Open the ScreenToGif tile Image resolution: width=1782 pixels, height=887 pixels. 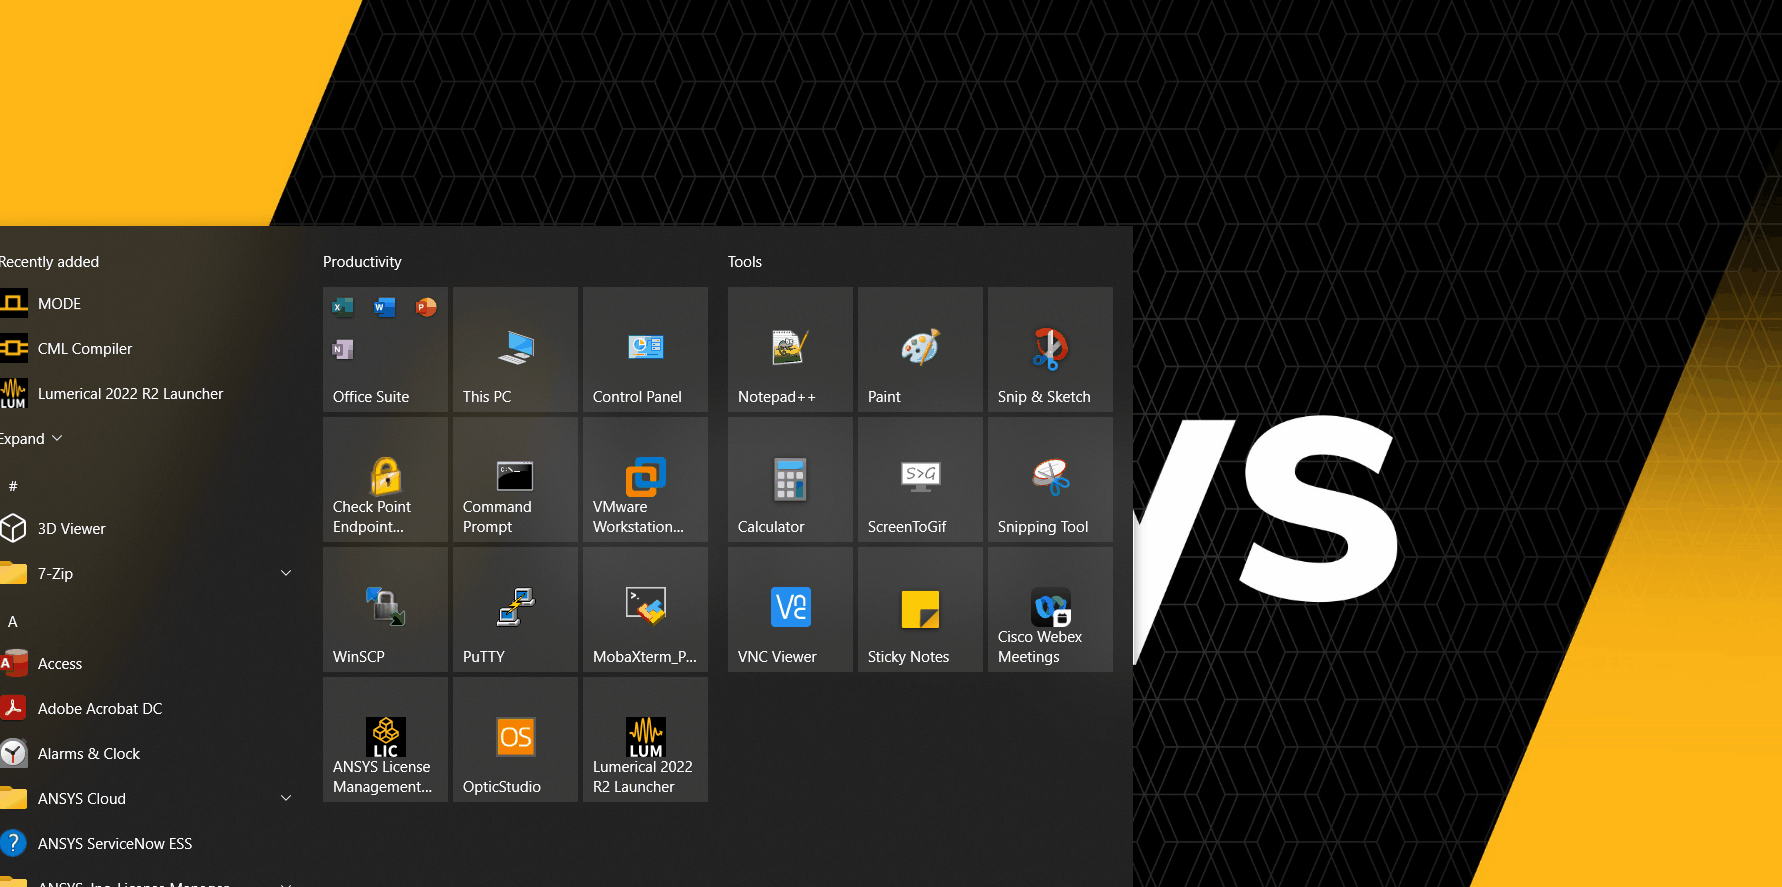point(920,479)
